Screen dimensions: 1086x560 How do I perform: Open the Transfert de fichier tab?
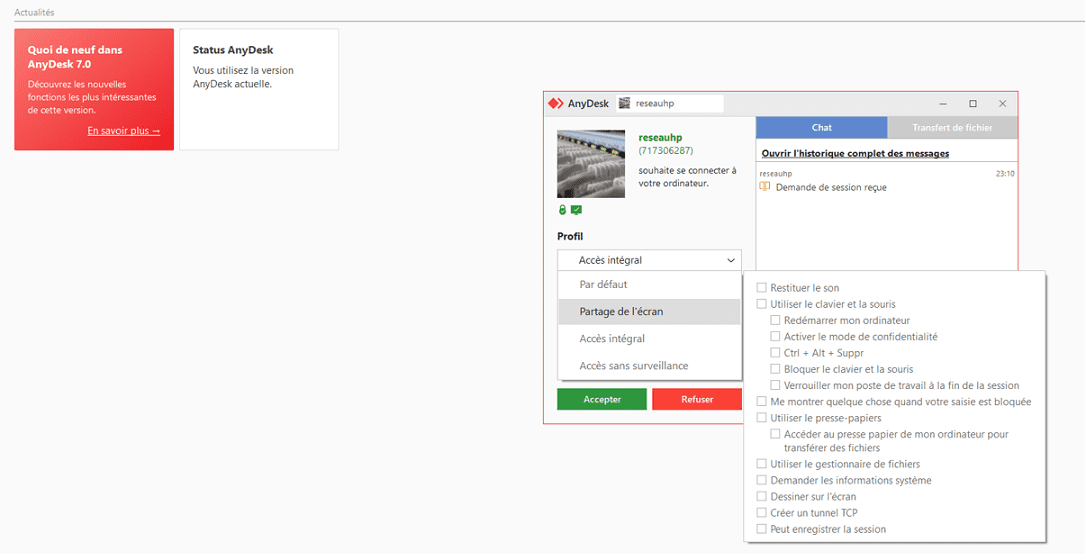click(952, 127)
